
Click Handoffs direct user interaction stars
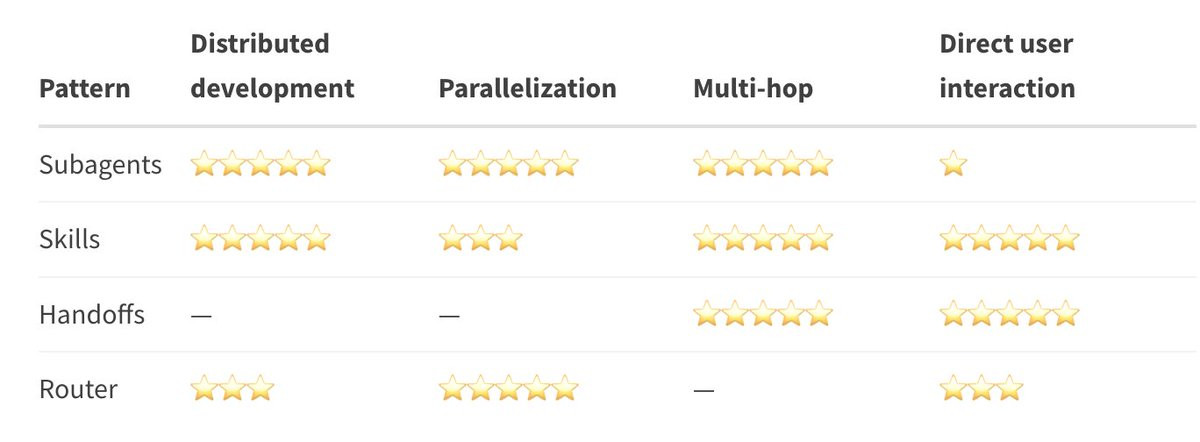tap(1010, 314)
